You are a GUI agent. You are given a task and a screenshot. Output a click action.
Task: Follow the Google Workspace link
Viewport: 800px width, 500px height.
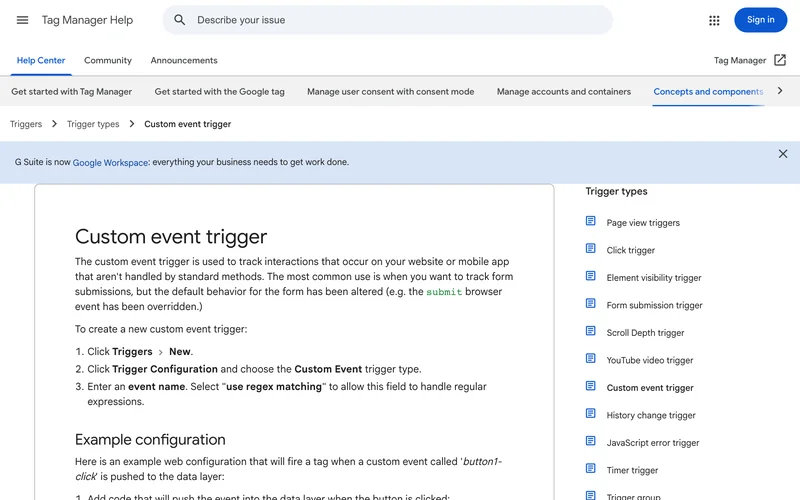tap(110, 162)
